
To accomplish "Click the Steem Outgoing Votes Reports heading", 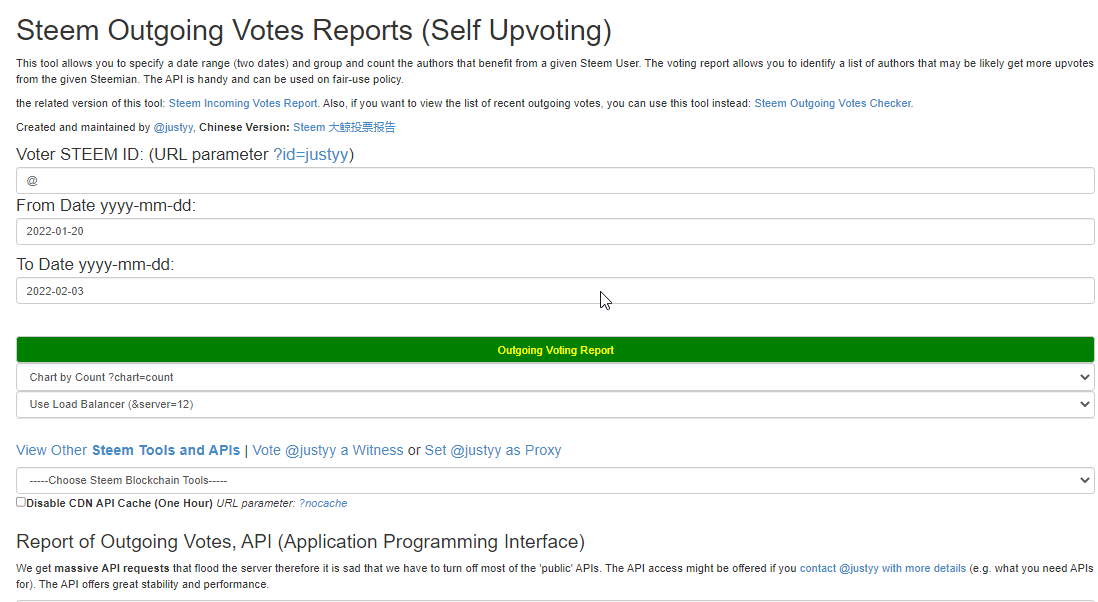I will [x=314, y=30].
